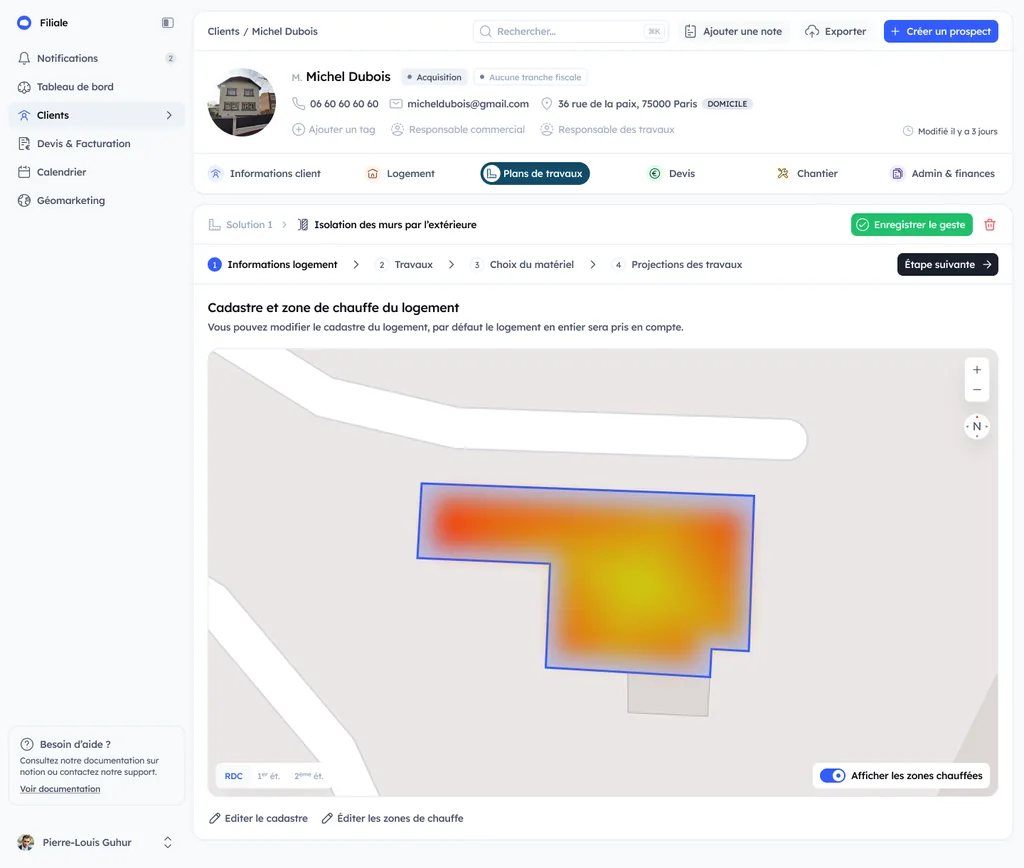The image size is (1024, 868).
Task: Click Étape suivante button
Action: pos(948,265)
